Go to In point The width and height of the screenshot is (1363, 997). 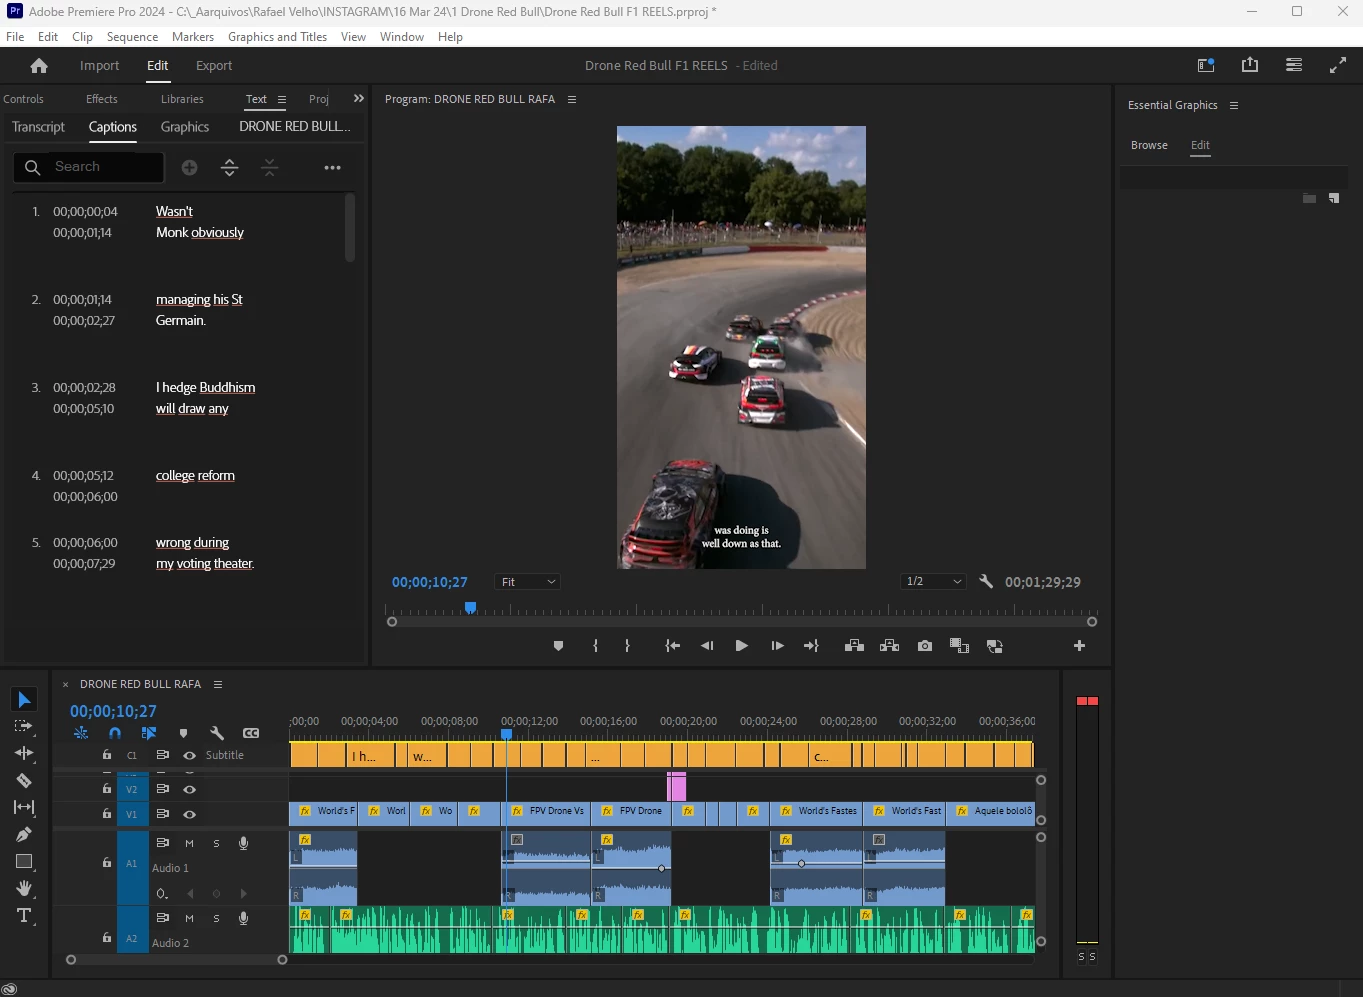[673, 646]
